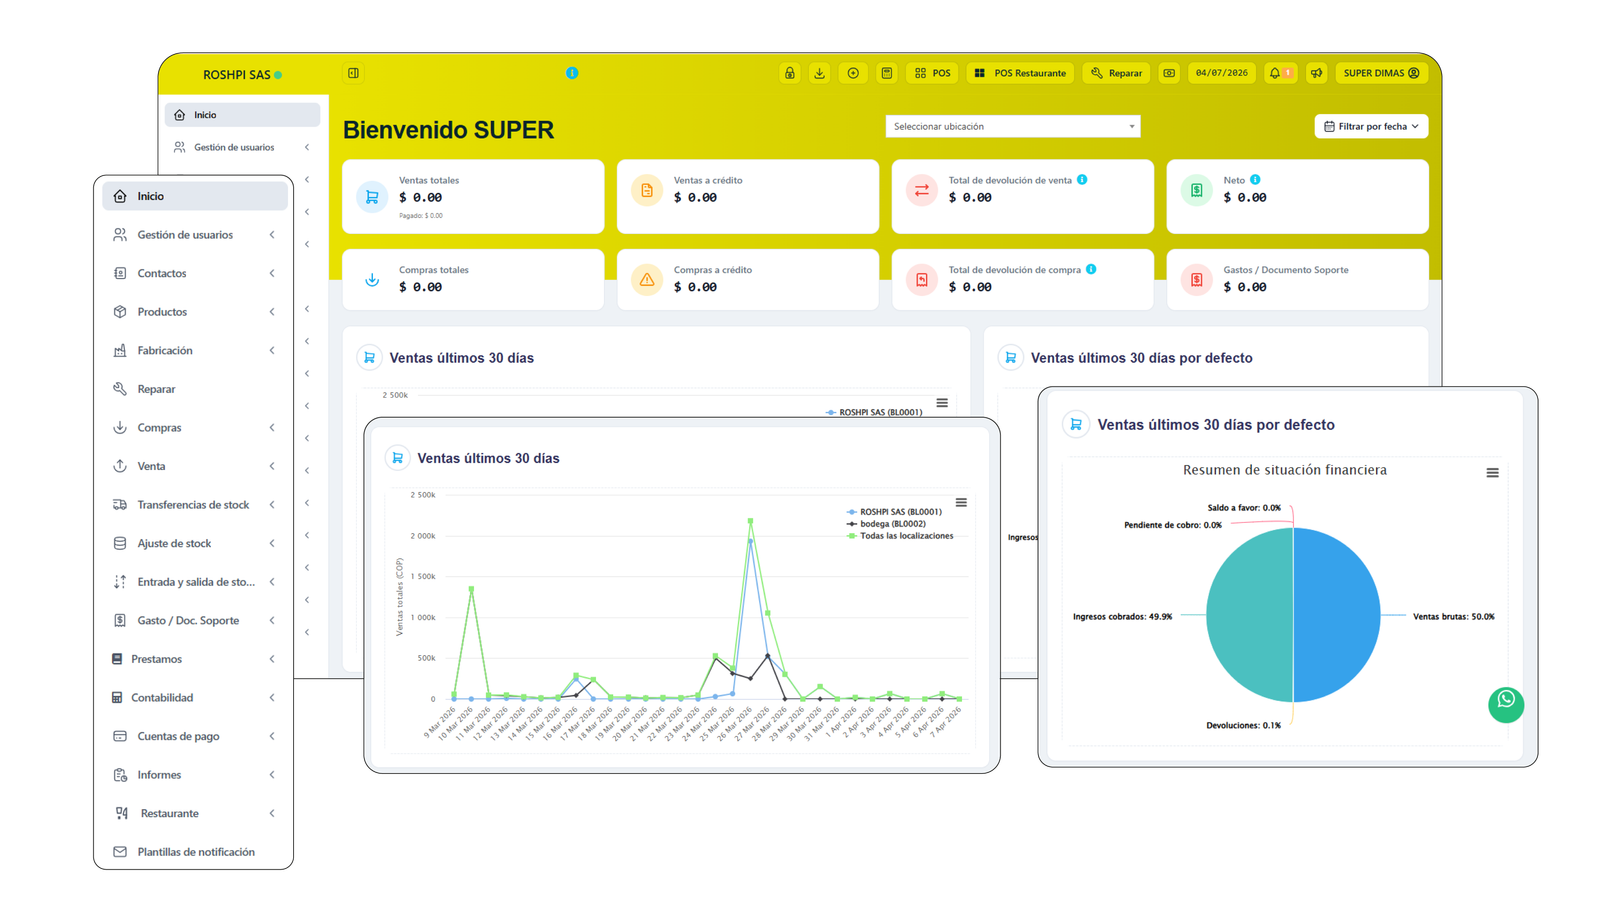Image resolution: width=1600 pixels, height=900 pixels.
Task: Select Plantillas de notificación in sidebar
Action: pyautogui.click(x=195, y=852)
